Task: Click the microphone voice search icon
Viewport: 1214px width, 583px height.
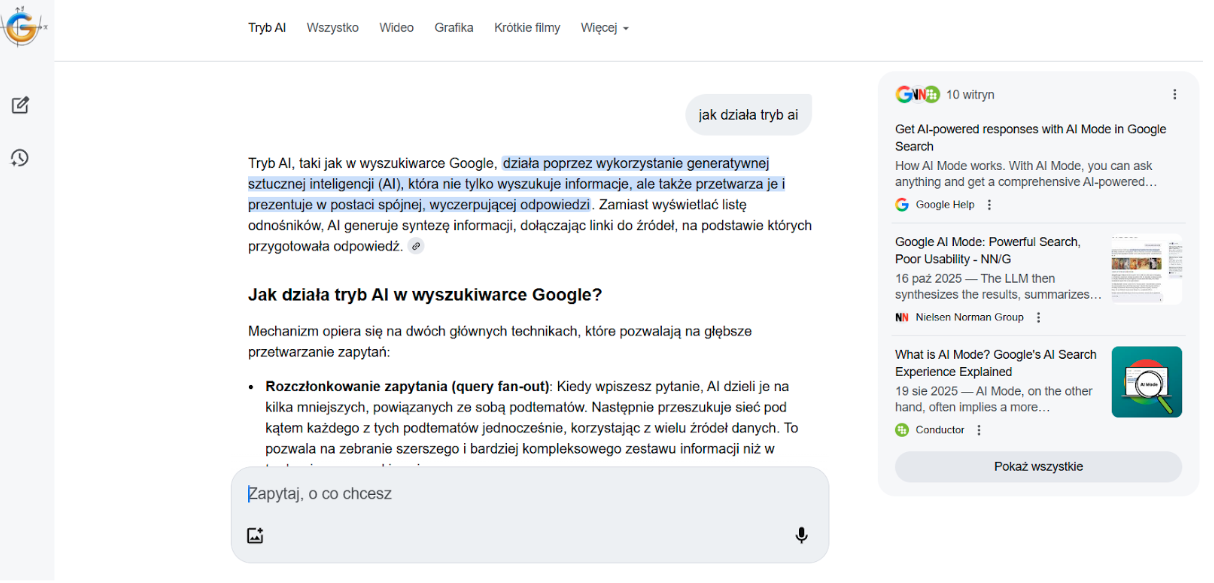Action: [801, 535]
